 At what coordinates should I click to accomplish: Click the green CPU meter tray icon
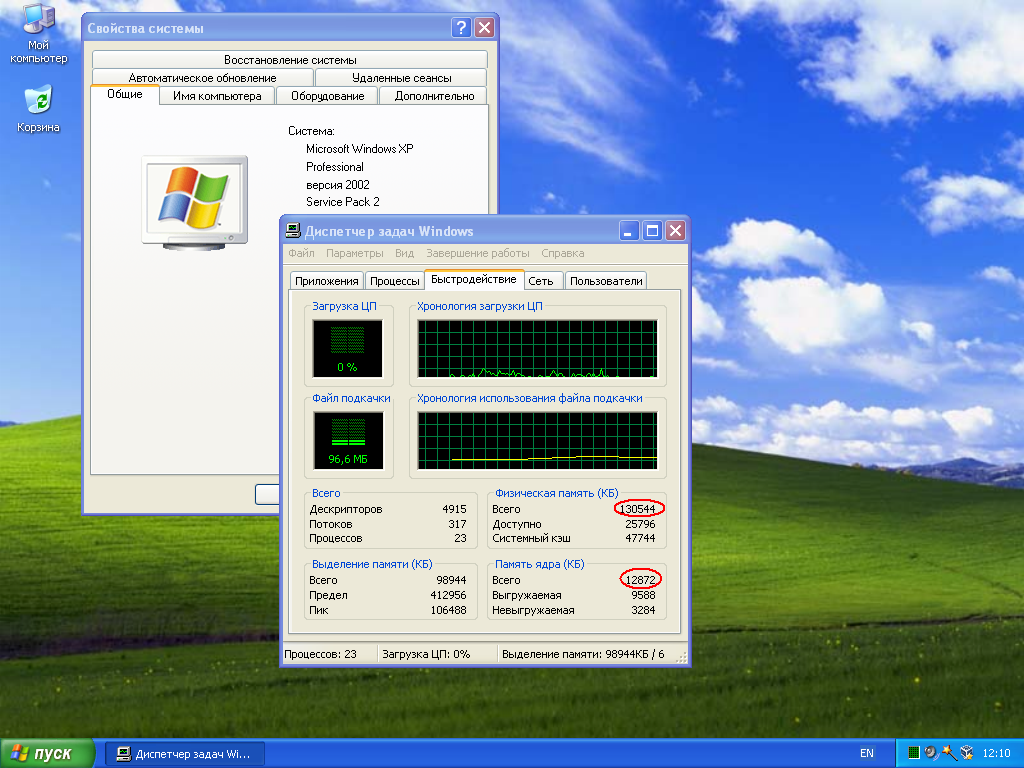pos(914,753)
